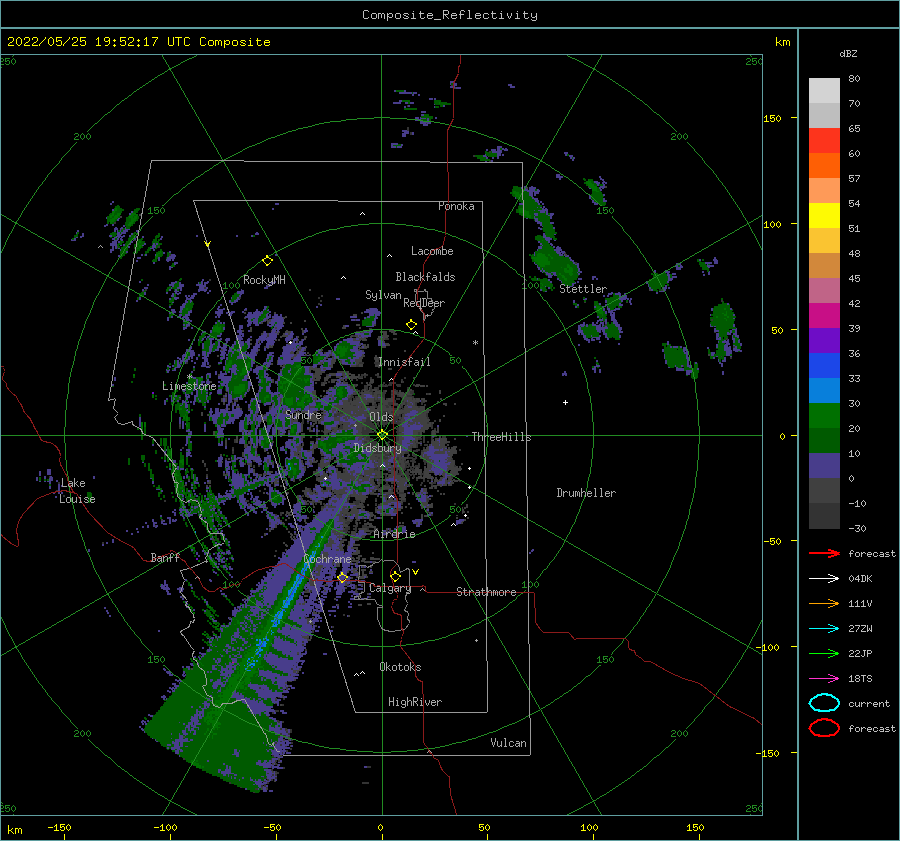Click the Strathmore label

click(x=486, y=592)
